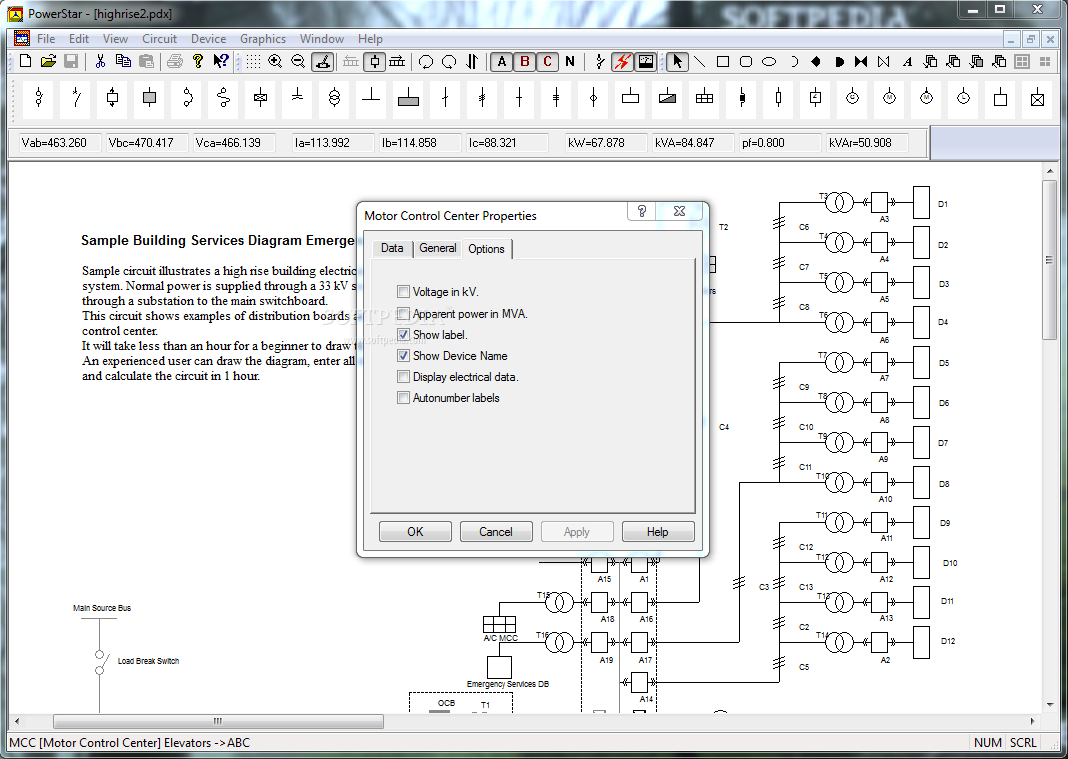Viewport: 1068px width, 759px height.
Task: Open the File menu
Action: 46,39
